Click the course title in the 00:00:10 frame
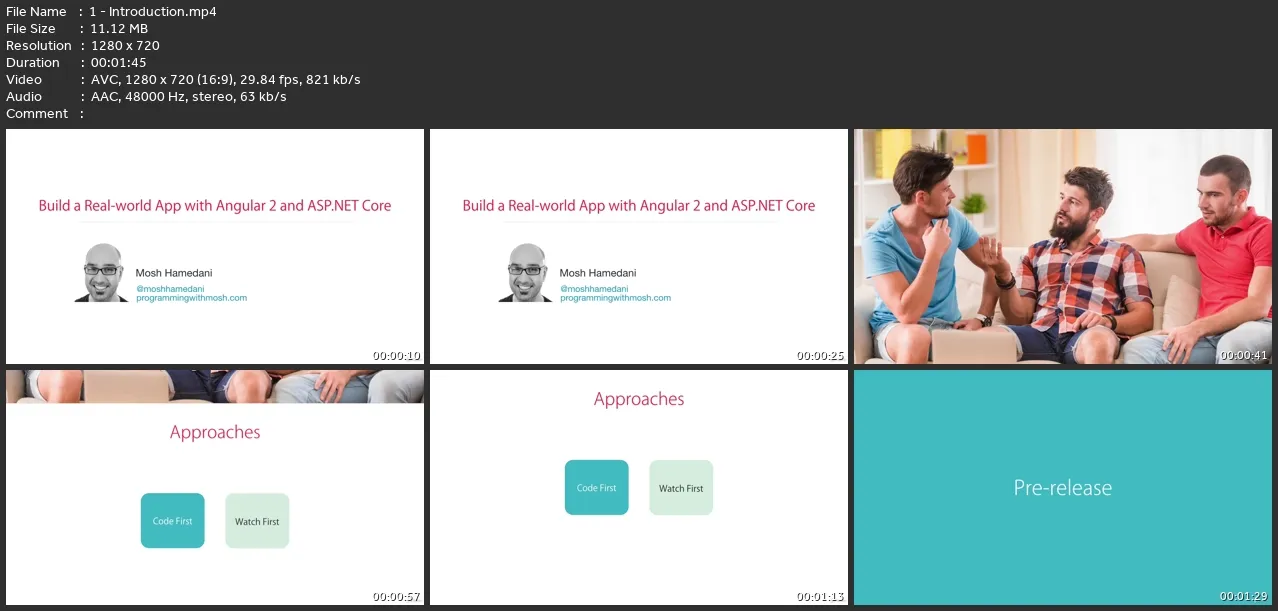The image size is (1278, 611). [215, 206]
